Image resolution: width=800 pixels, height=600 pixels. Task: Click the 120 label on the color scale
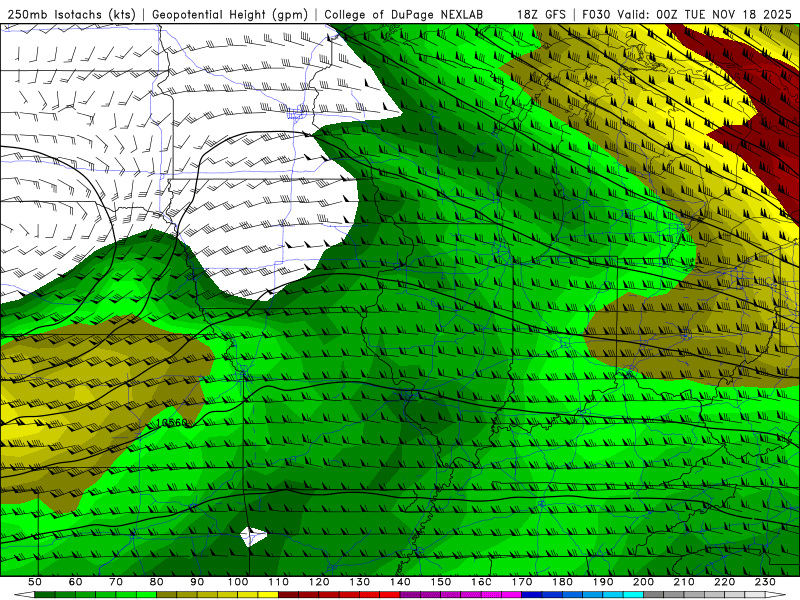[319, 582]
